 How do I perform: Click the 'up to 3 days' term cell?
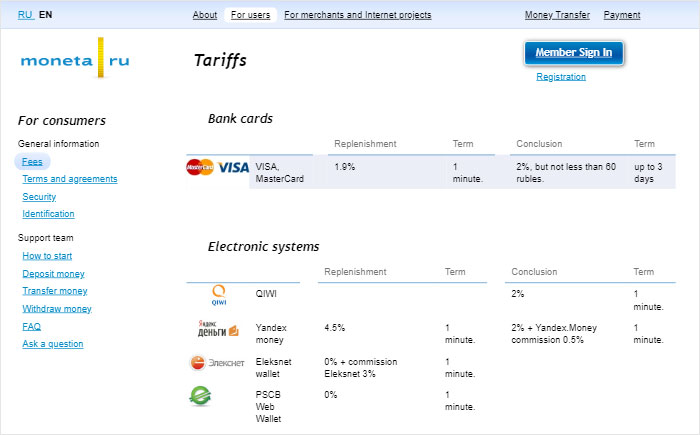click(648, 173)
